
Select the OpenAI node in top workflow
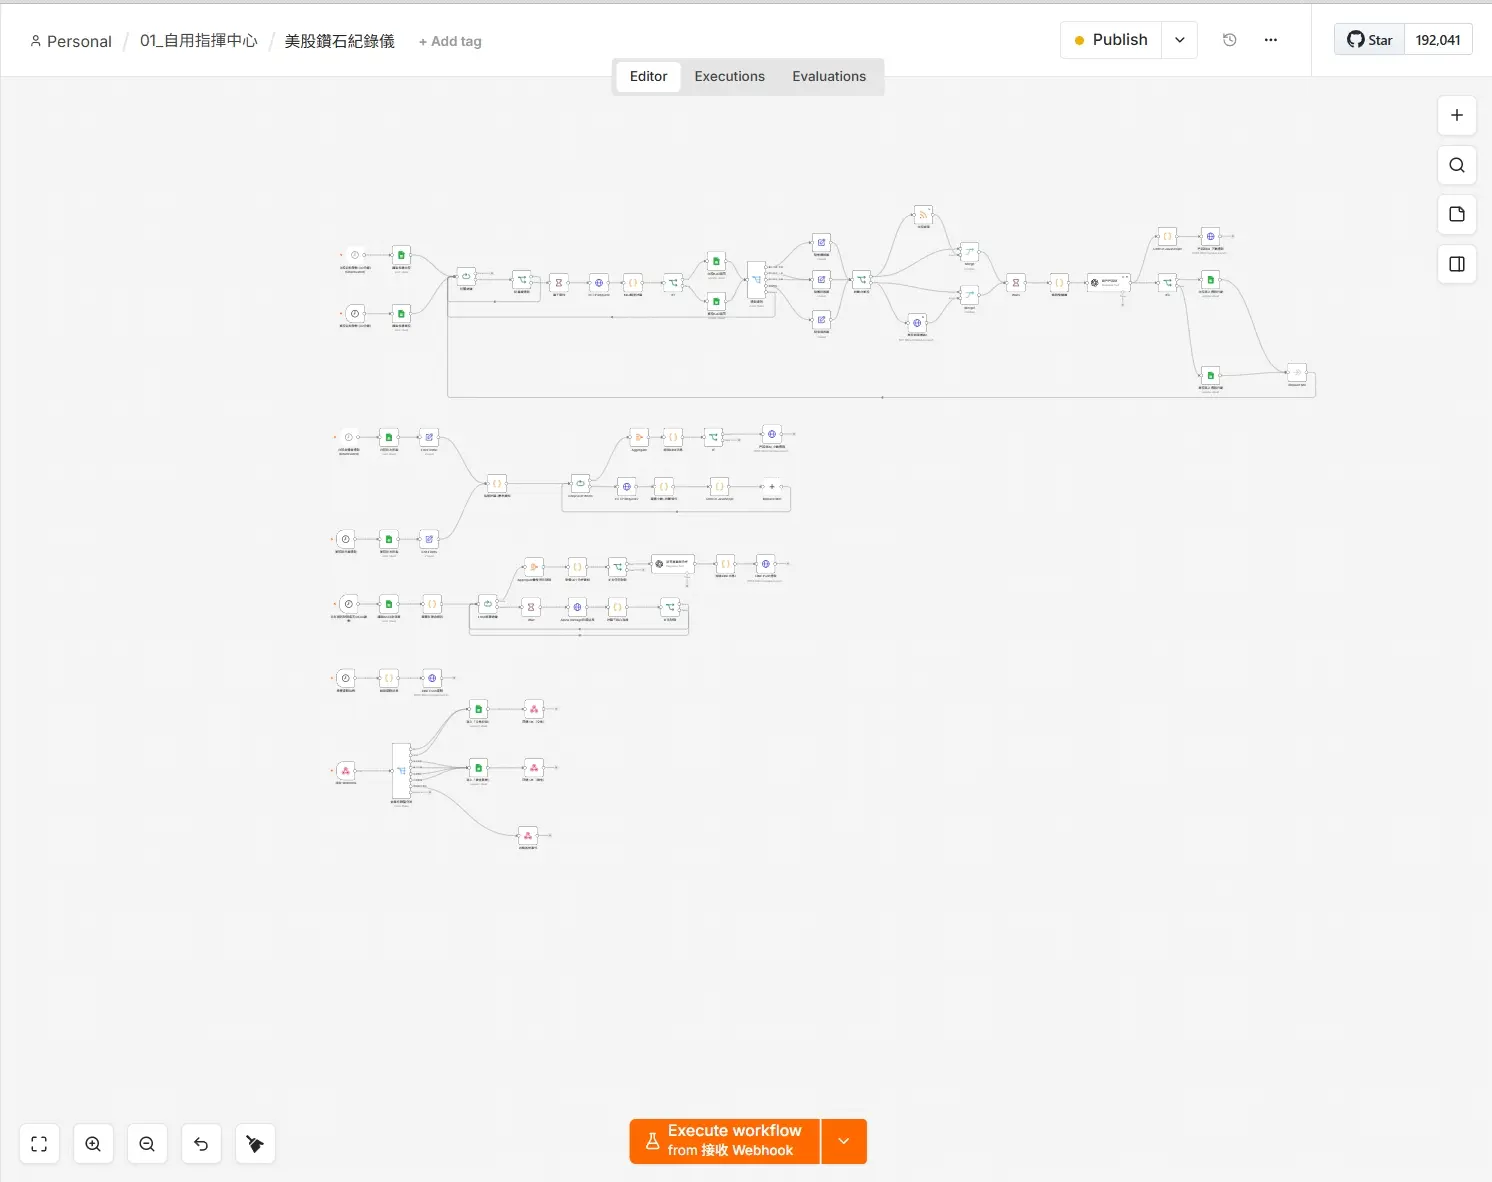1109,282
